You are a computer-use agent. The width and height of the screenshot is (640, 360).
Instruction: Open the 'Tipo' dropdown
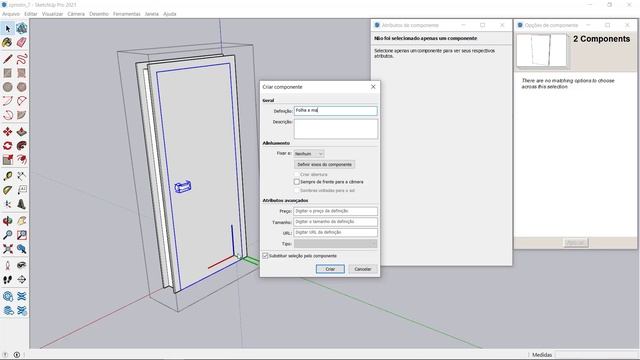point(336,244)
